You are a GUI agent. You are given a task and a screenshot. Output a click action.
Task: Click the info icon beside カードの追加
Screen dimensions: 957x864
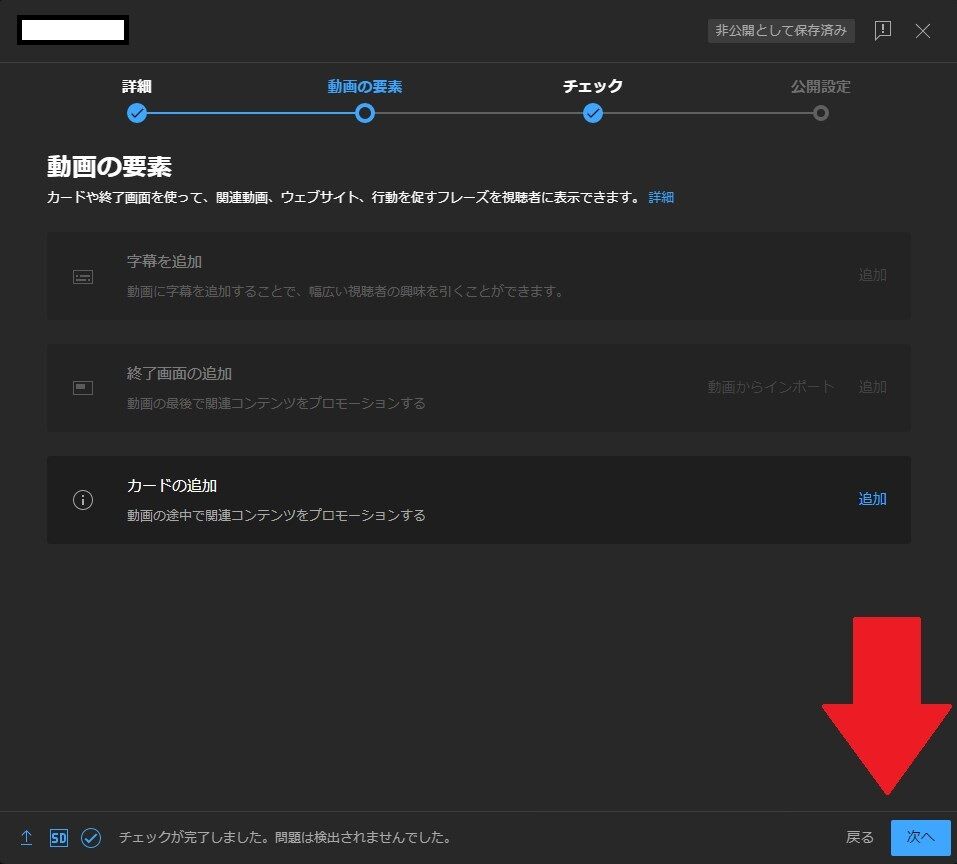(x=83, y=500)
